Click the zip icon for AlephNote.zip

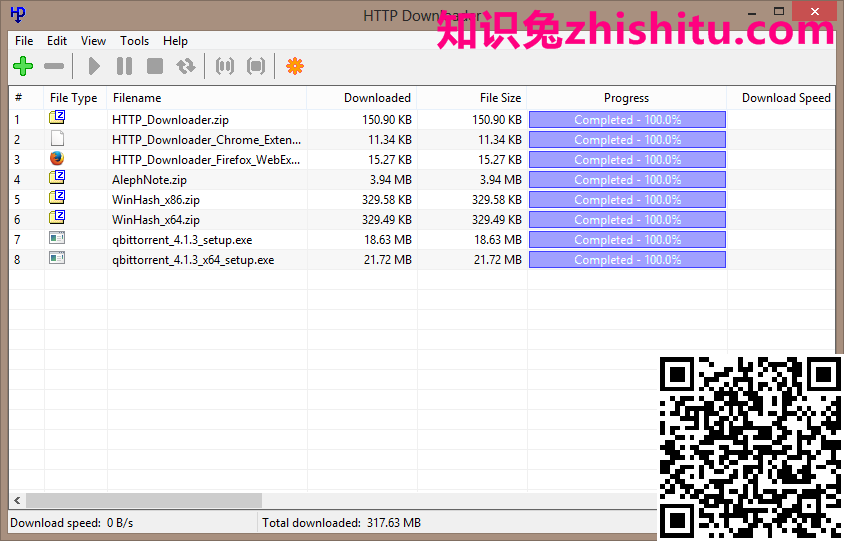click(x=57, y=177)
